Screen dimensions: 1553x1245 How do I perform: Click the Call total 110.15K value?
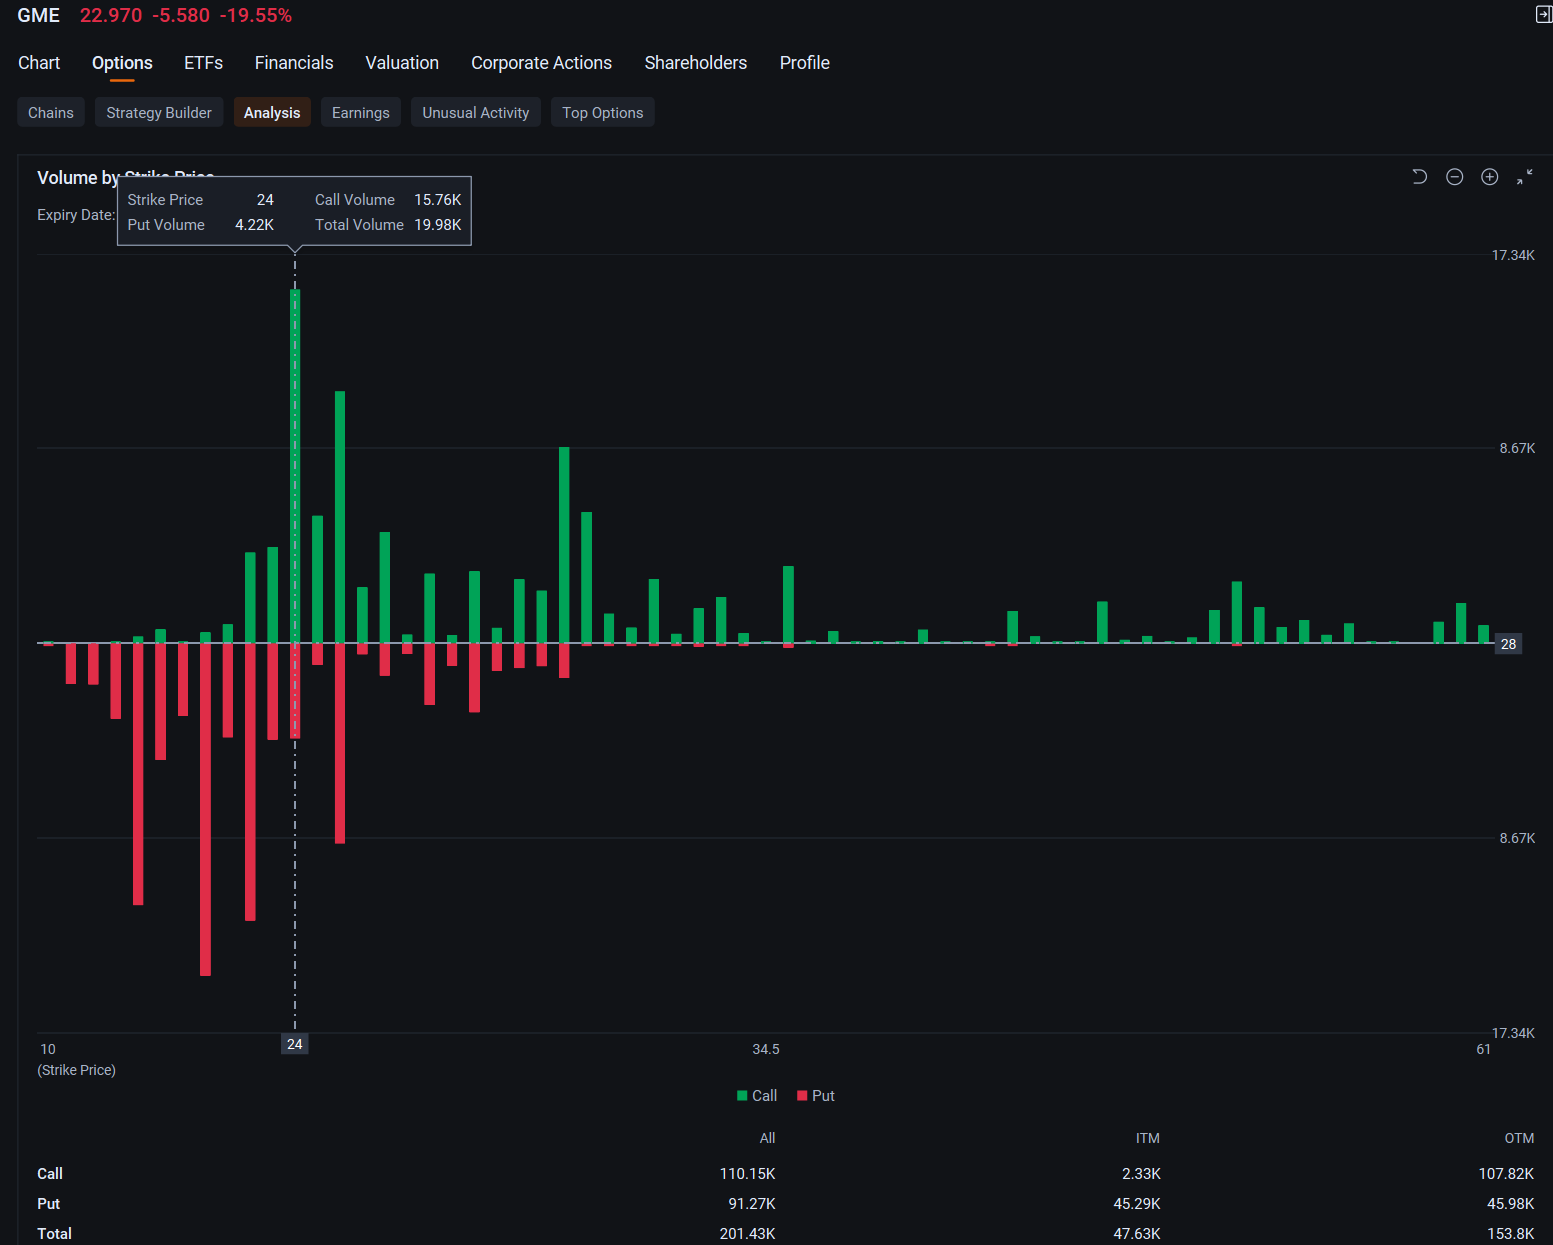748,1174
